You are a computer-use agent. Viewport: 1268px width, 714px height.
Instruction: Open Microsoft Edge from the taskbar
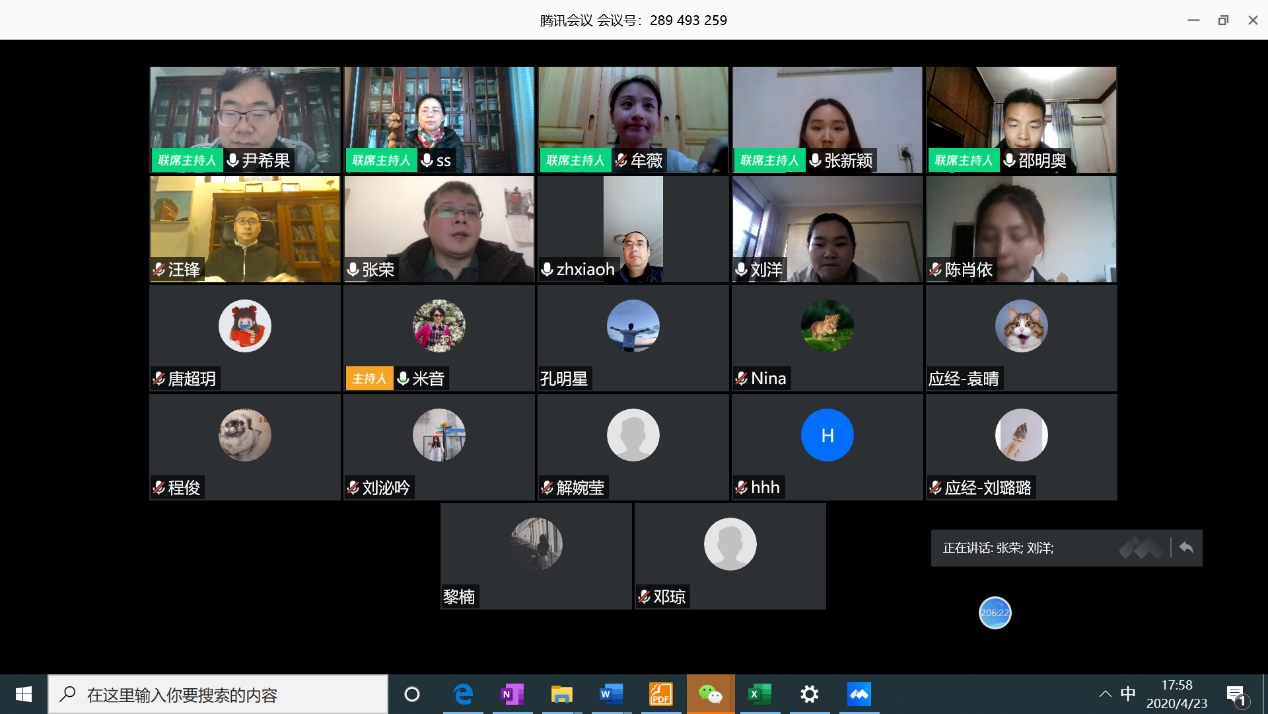463,694
